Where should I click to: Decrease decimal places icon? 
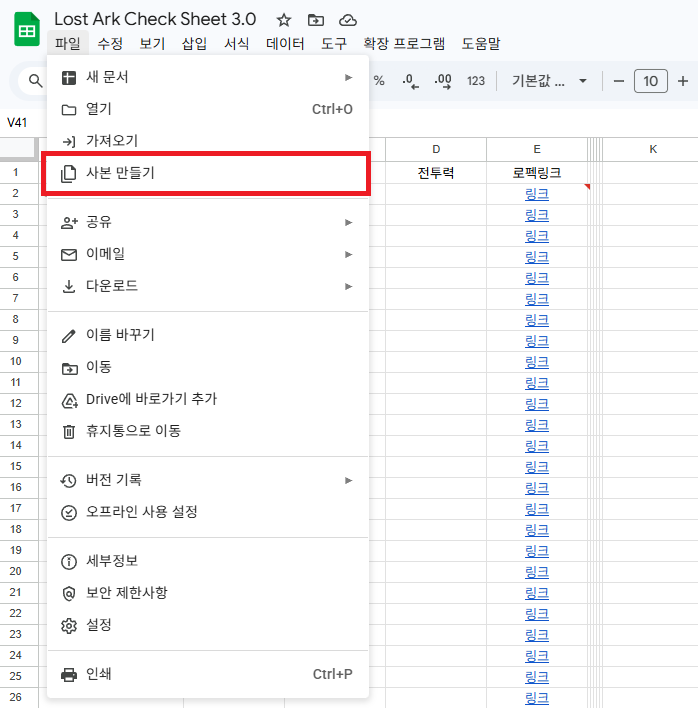coord(410,81)
